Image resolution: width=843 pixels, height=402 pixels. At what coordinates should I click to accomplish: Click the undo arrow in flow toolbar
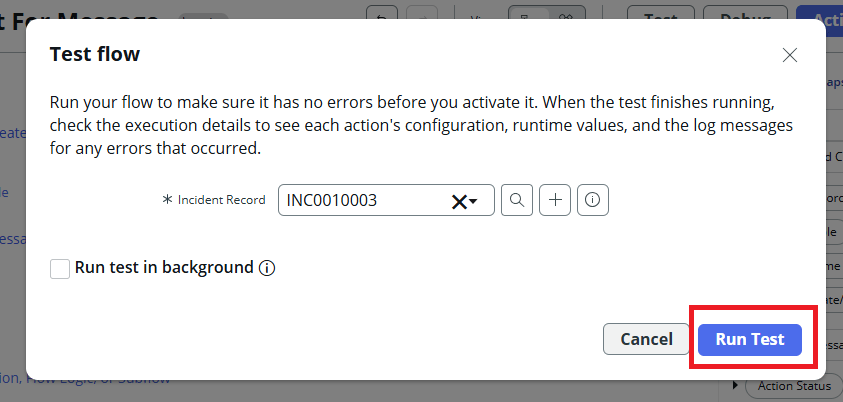click(x=382, y=14)
